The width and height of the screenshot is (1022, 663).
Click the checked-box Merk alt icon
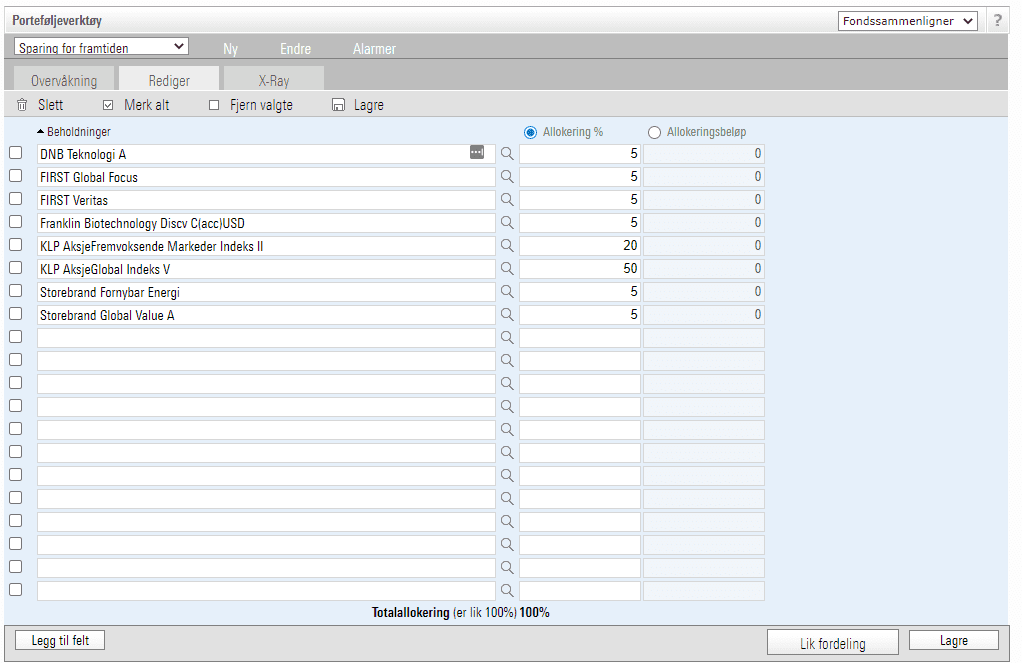108,105
